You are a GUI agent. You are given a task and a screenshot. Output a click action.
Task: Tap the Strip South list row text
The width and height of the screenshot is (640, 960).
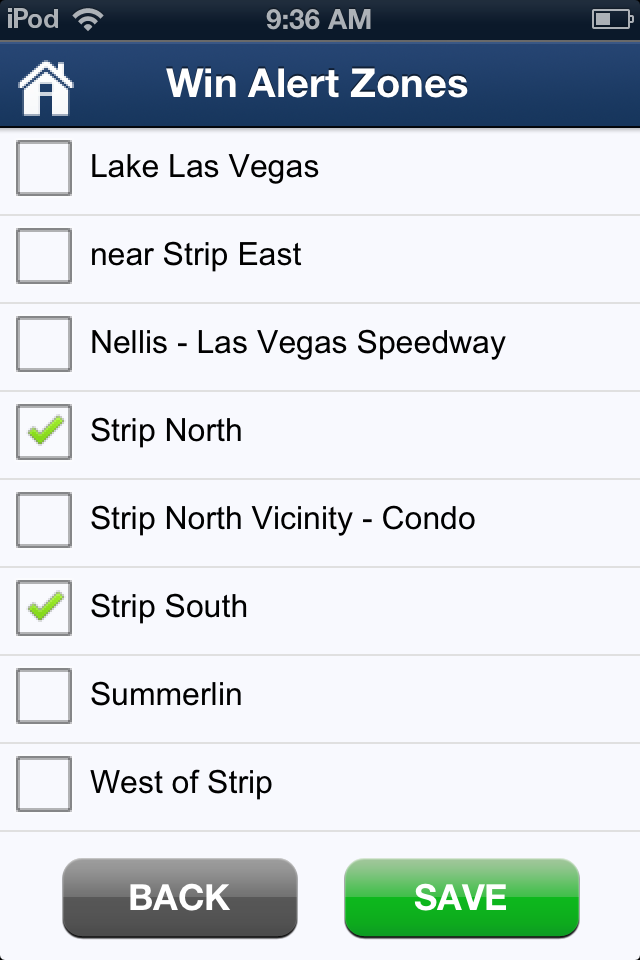pyautogui.click(x=168, y=606)
